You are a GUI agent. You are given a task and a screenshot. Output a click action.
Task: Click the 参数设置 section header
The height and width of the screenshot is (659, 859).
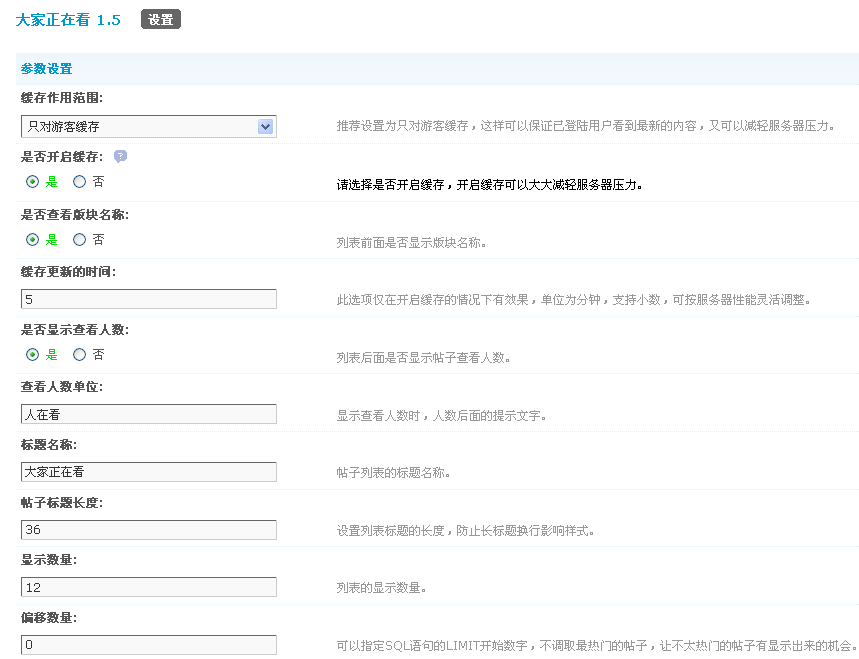coord(46,69)
